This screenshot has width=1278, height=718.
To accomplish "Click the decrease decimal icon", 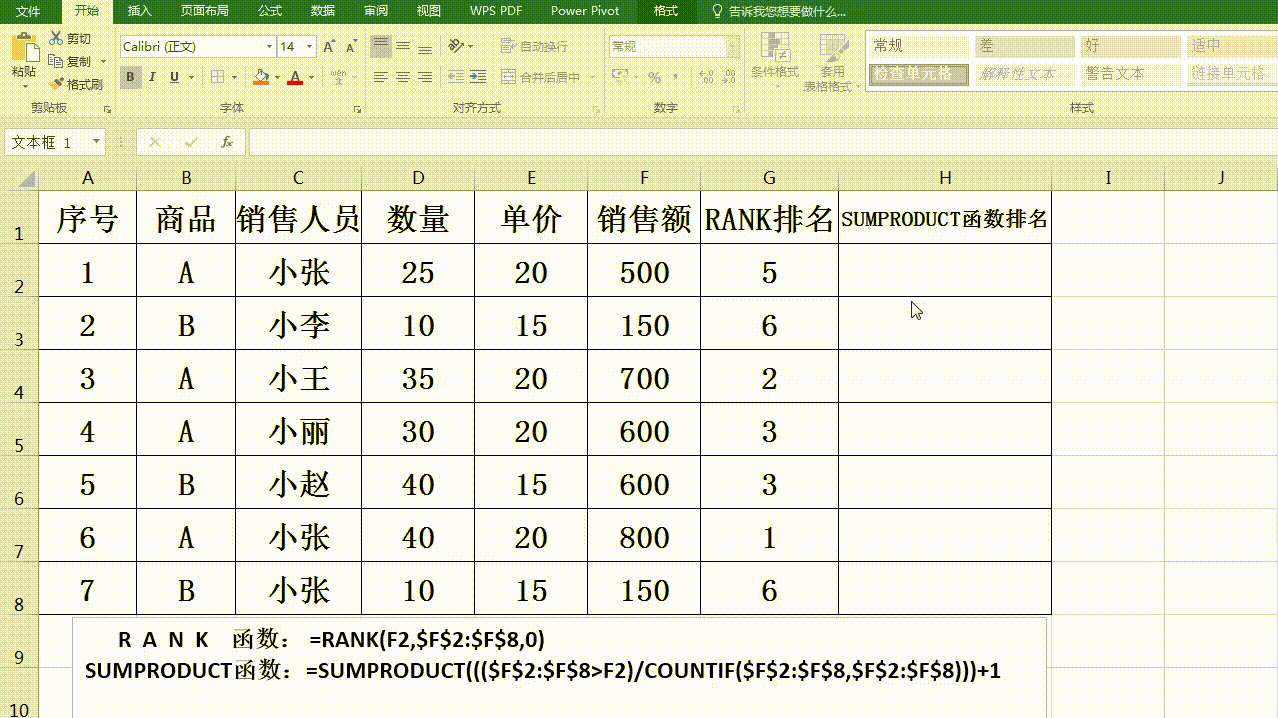I will pyautogui.click(x=728, y=77).
